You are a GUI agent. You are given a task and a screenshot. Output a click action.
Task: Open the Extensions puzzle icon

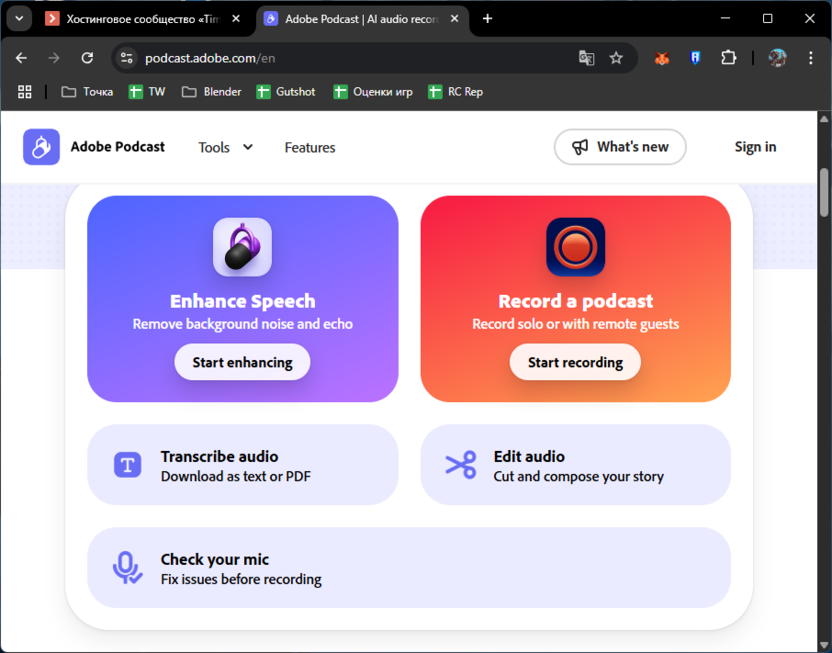coord(729,58)
